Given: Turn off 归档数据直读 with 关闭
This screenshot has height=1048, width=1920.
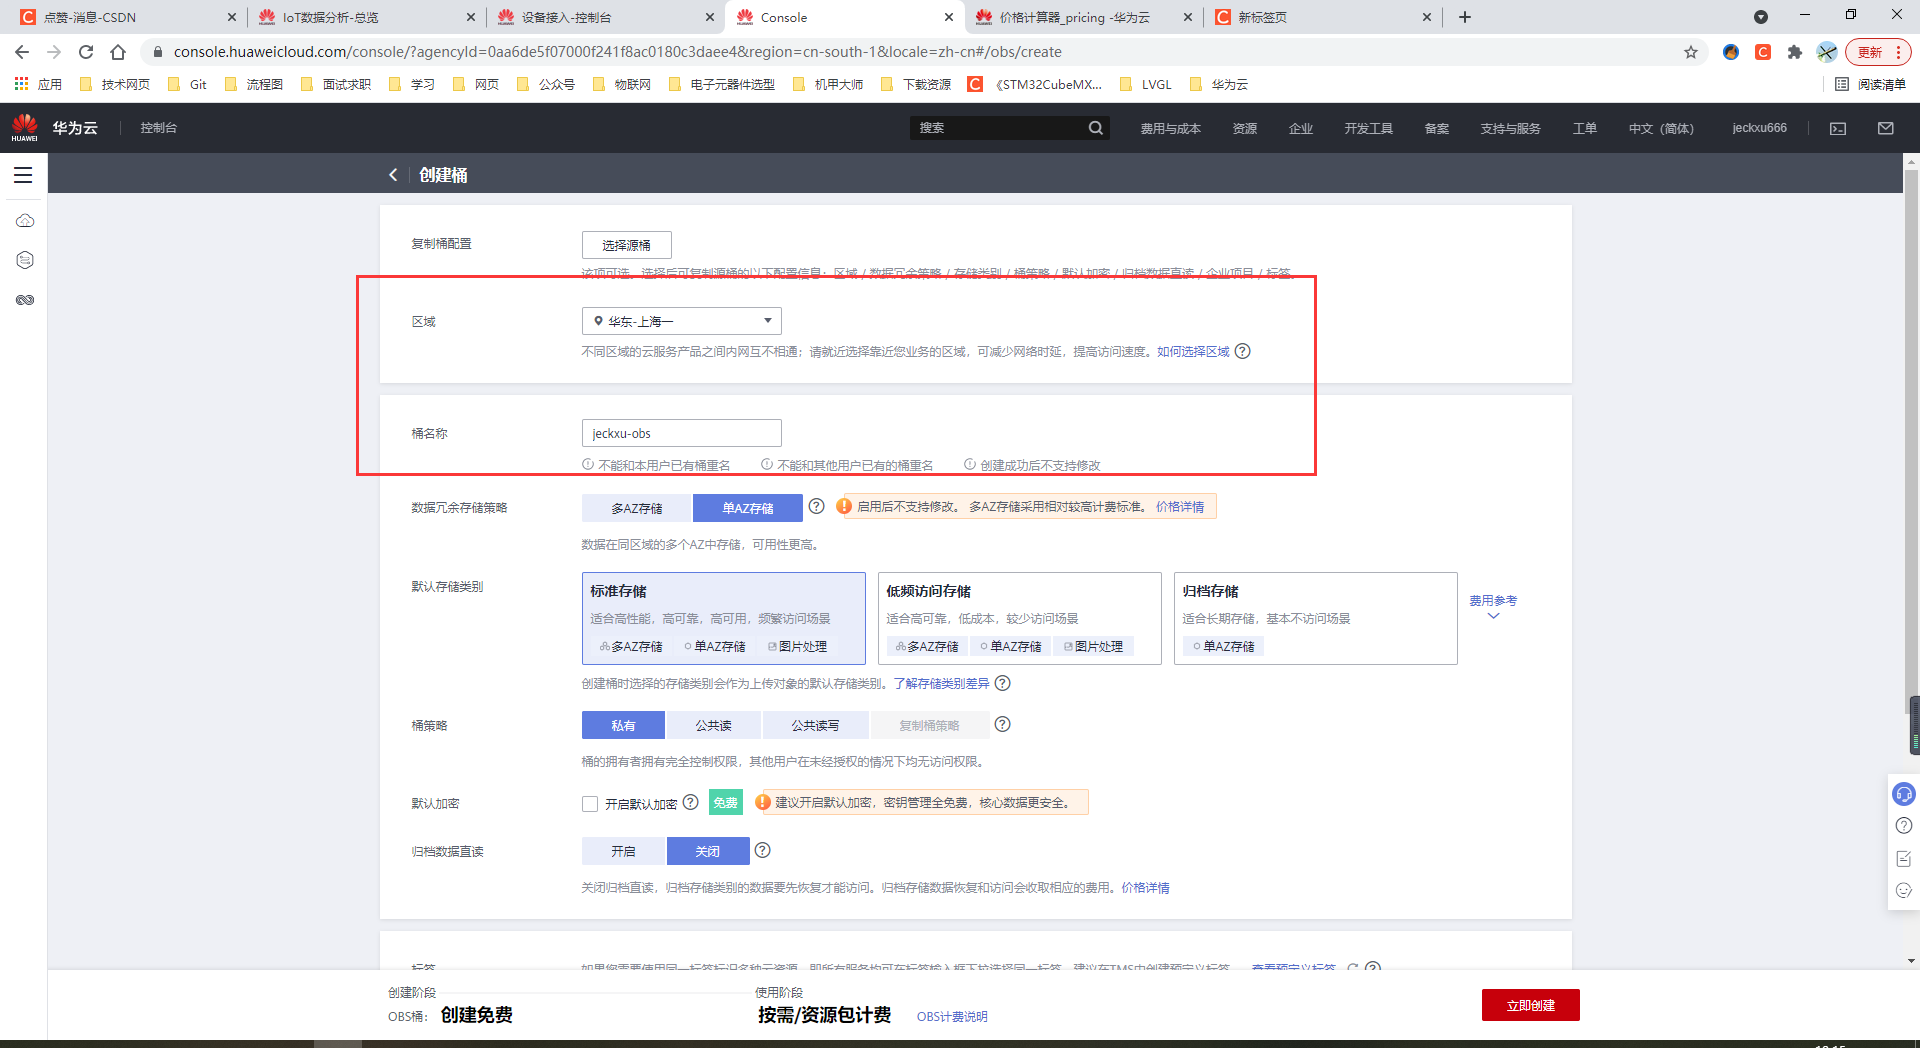Looking at the screenshot, I should pyautogui.click(x=708, y=851).
